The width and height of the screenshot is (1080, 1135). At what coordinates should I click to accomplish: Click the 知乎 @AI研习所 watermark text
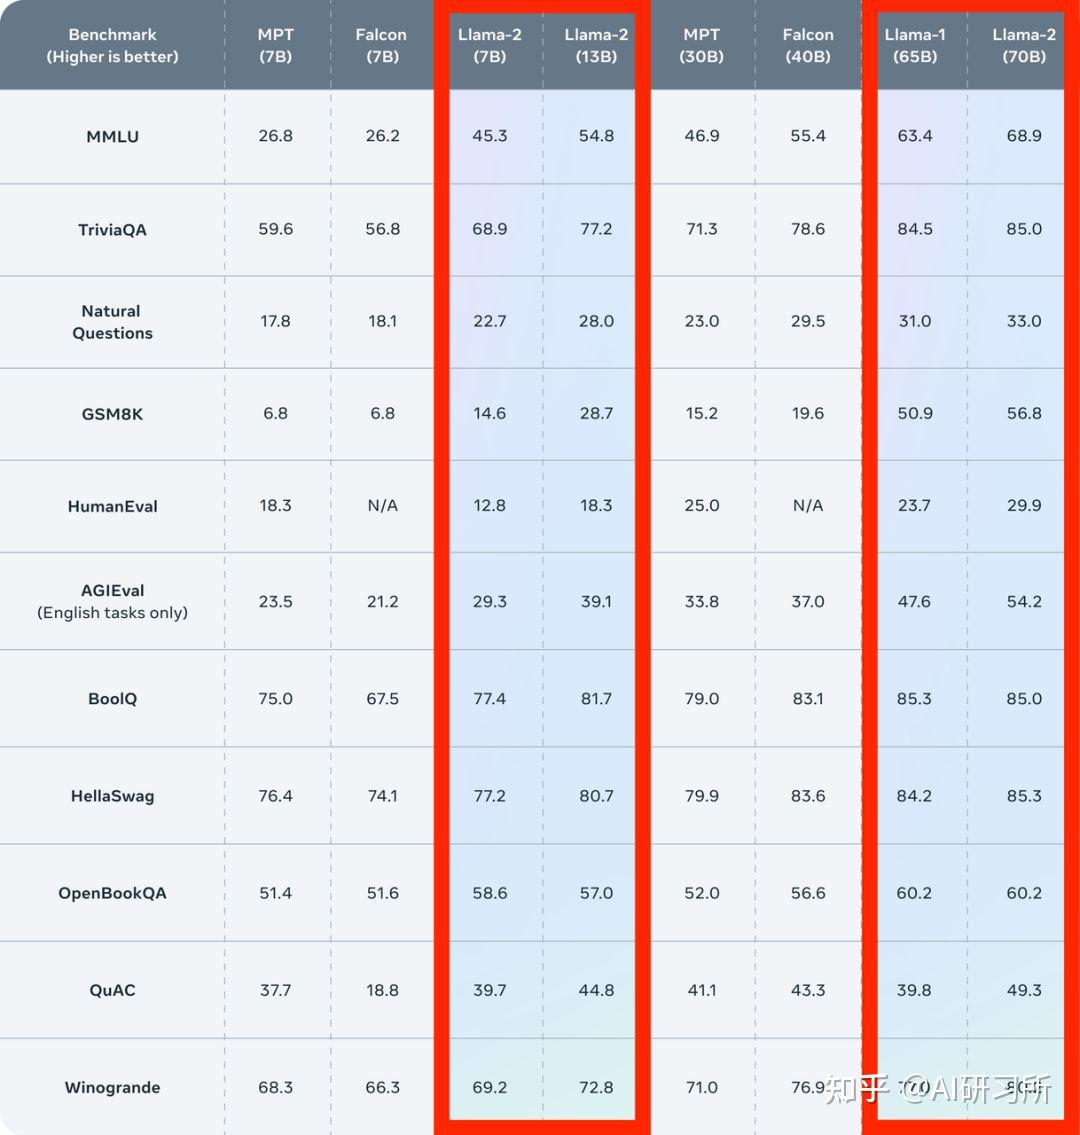[938, 1089]
